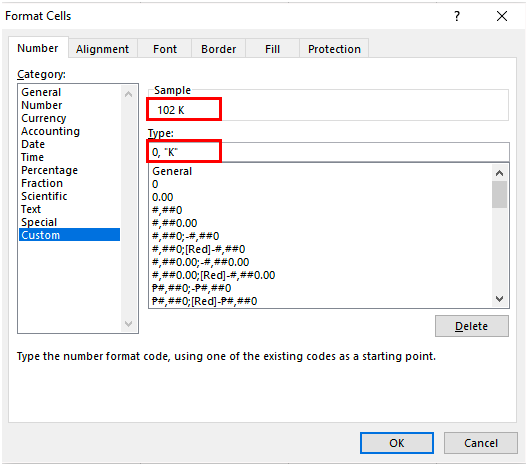Click the Cancel button
Screen dimensions: 527x464
481,443
